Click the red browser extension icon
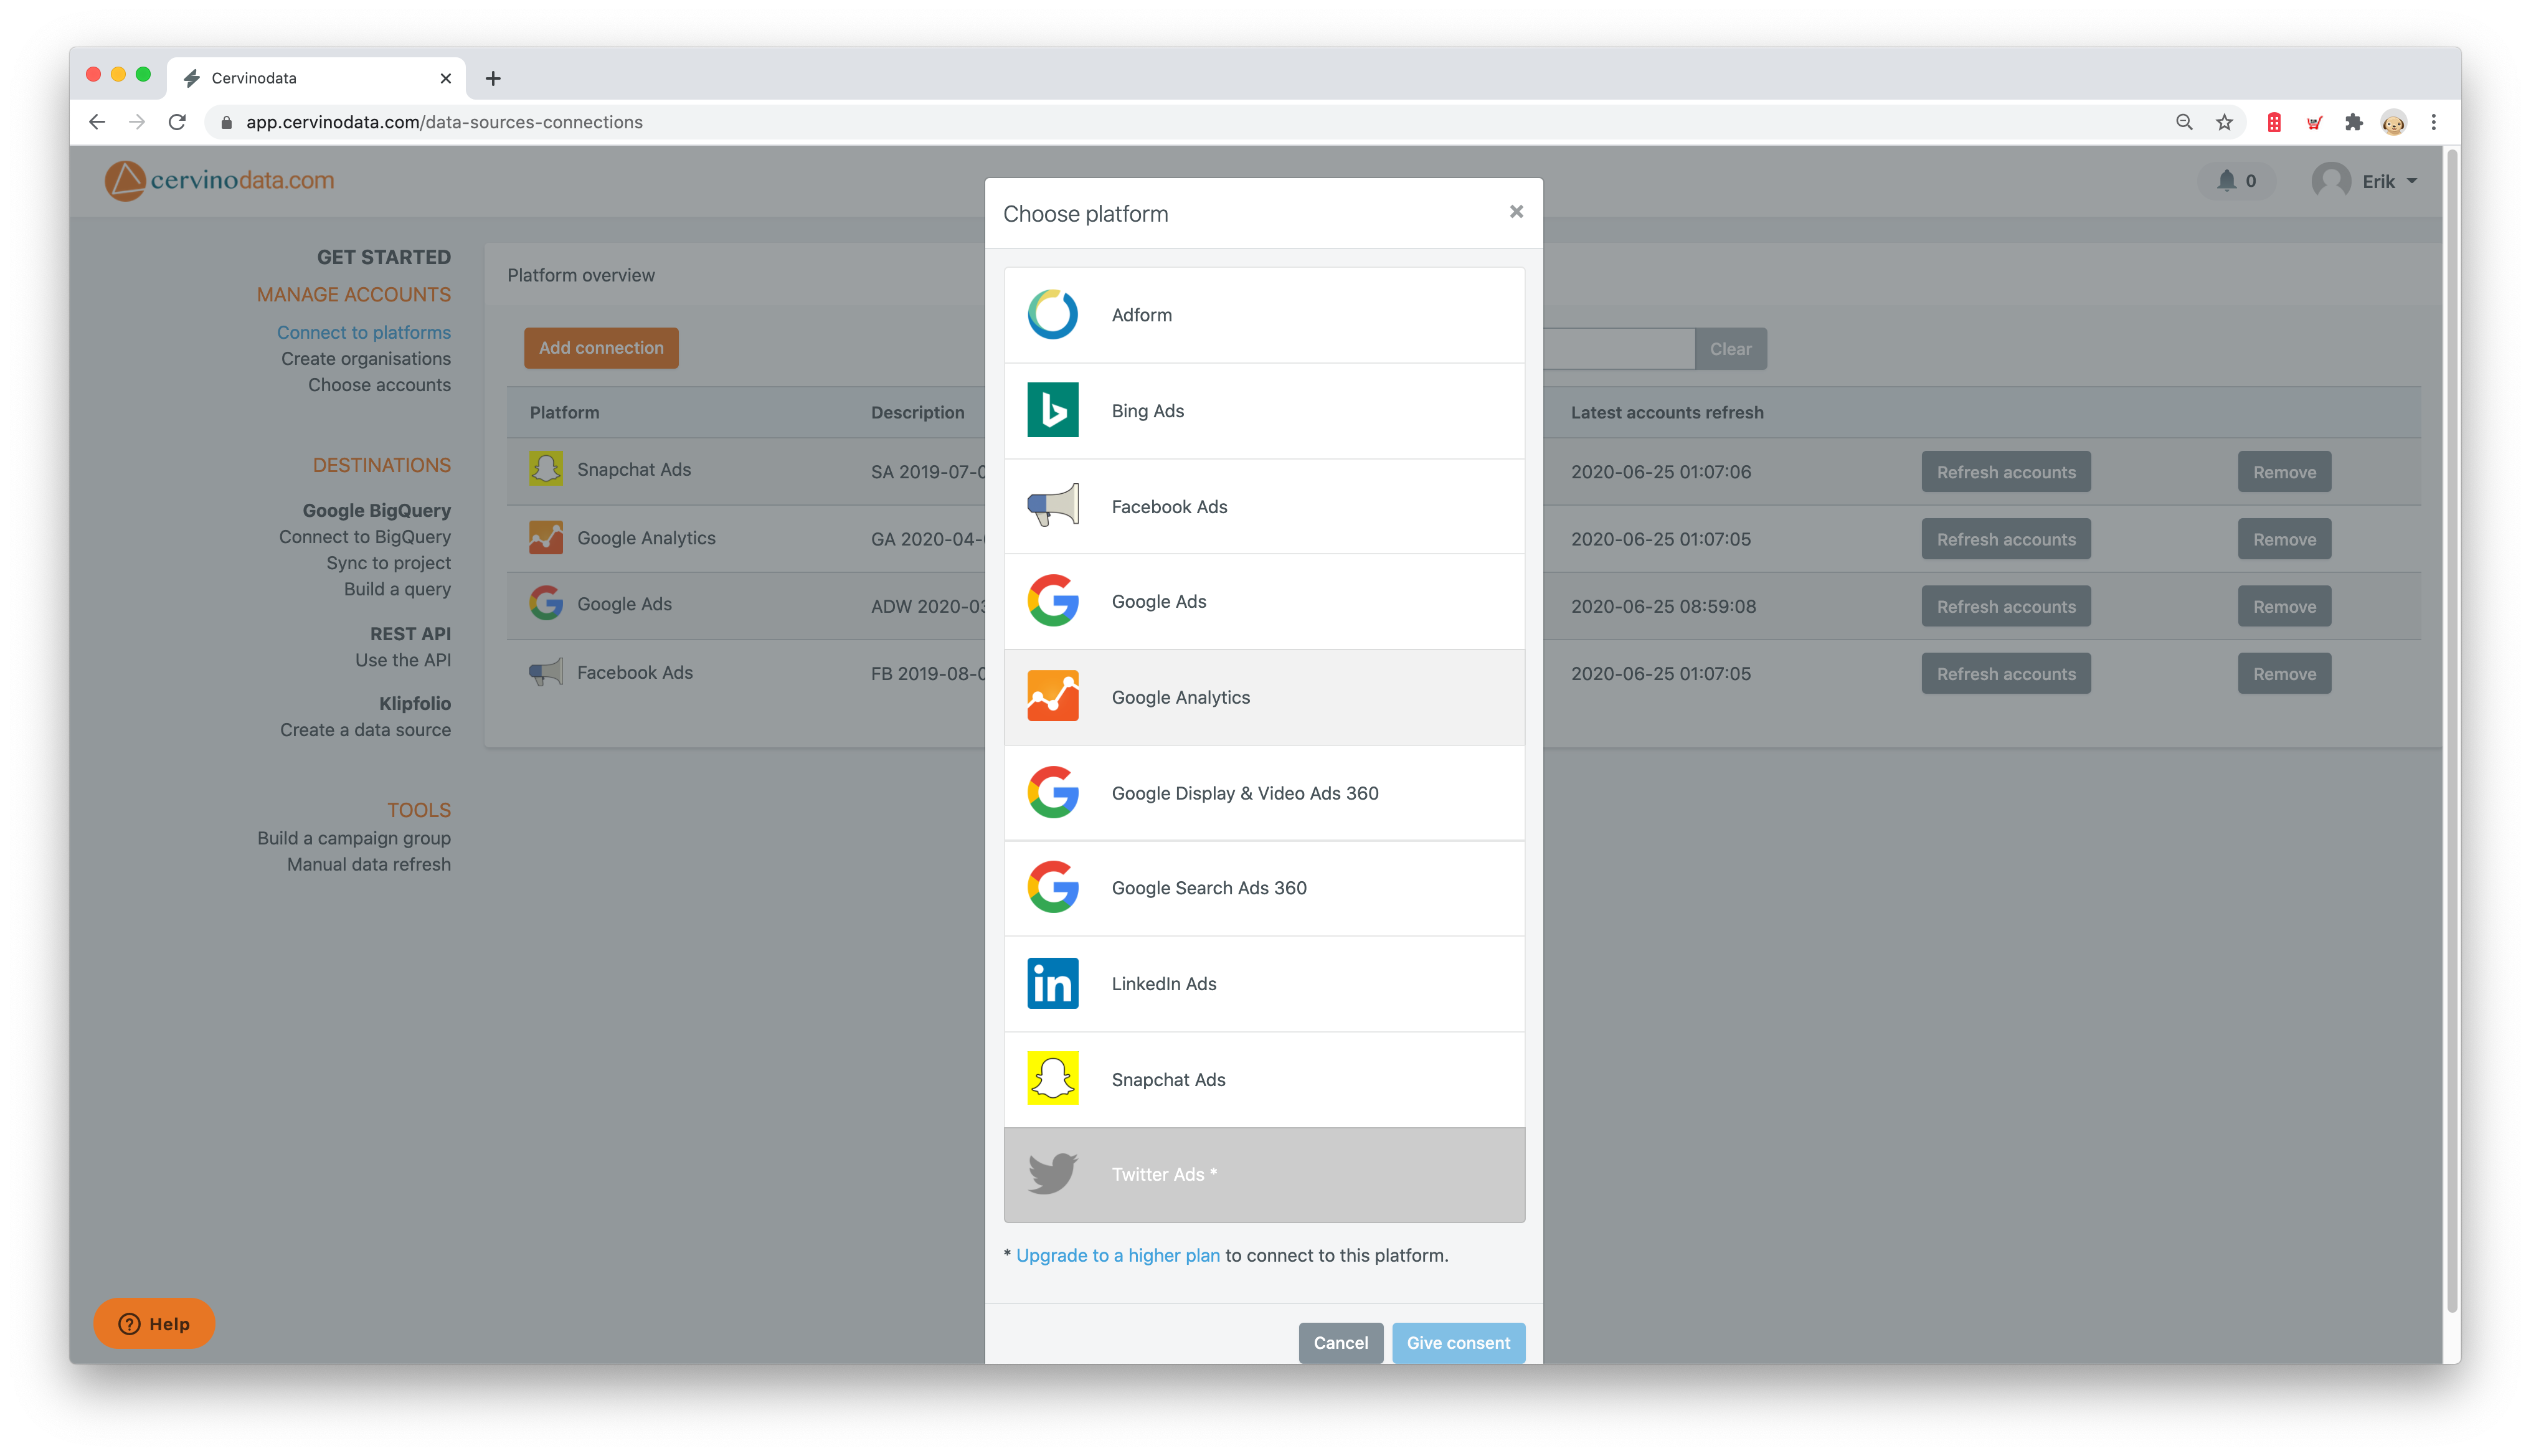 coord(2274,122)
